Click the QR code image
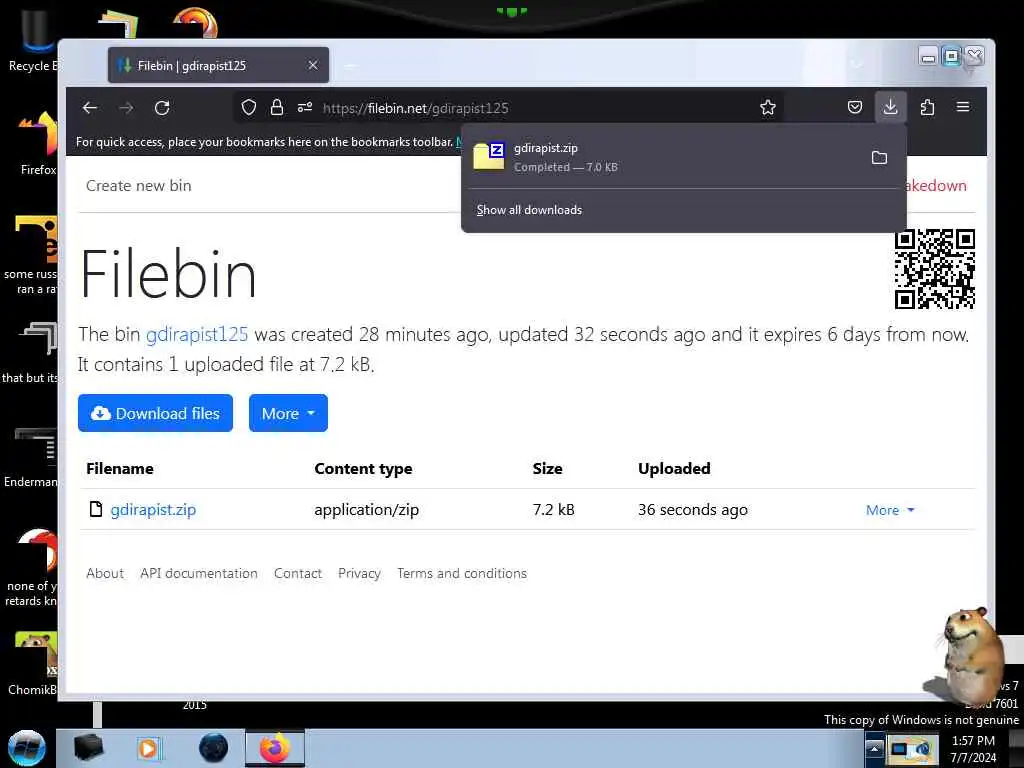1024x768 pixels. coord(935,268)
